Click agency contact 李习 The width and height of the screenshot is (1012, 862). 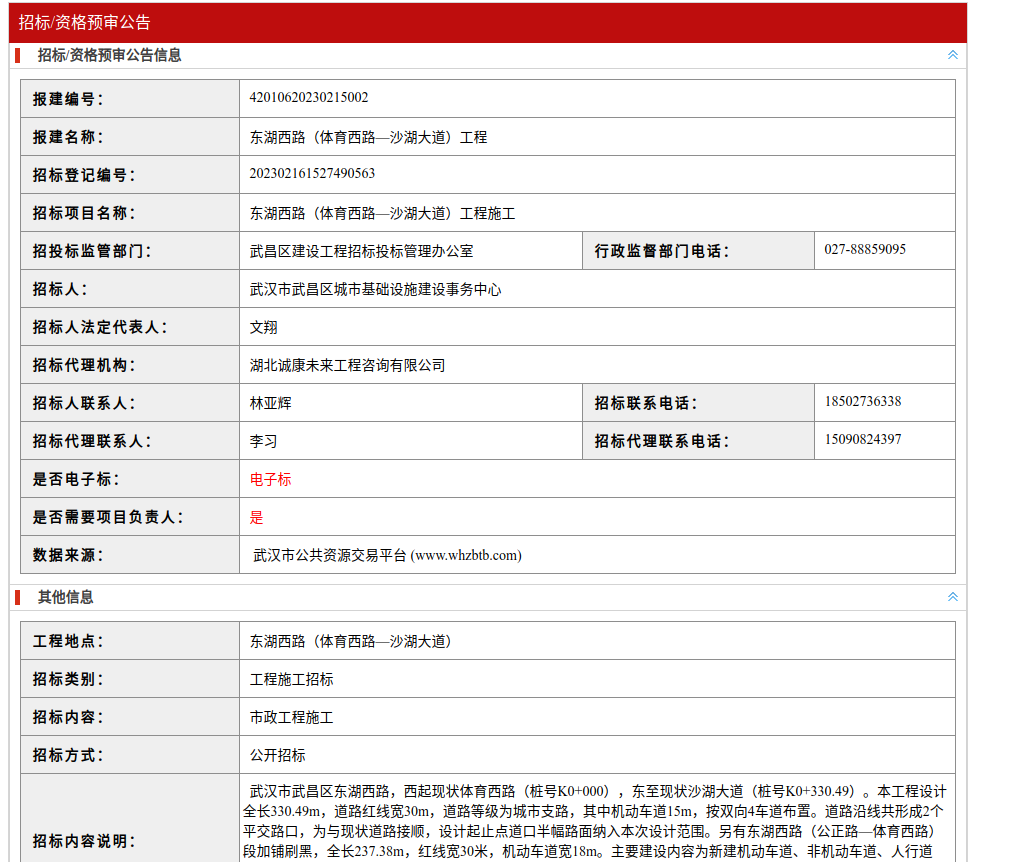(263, 442)
